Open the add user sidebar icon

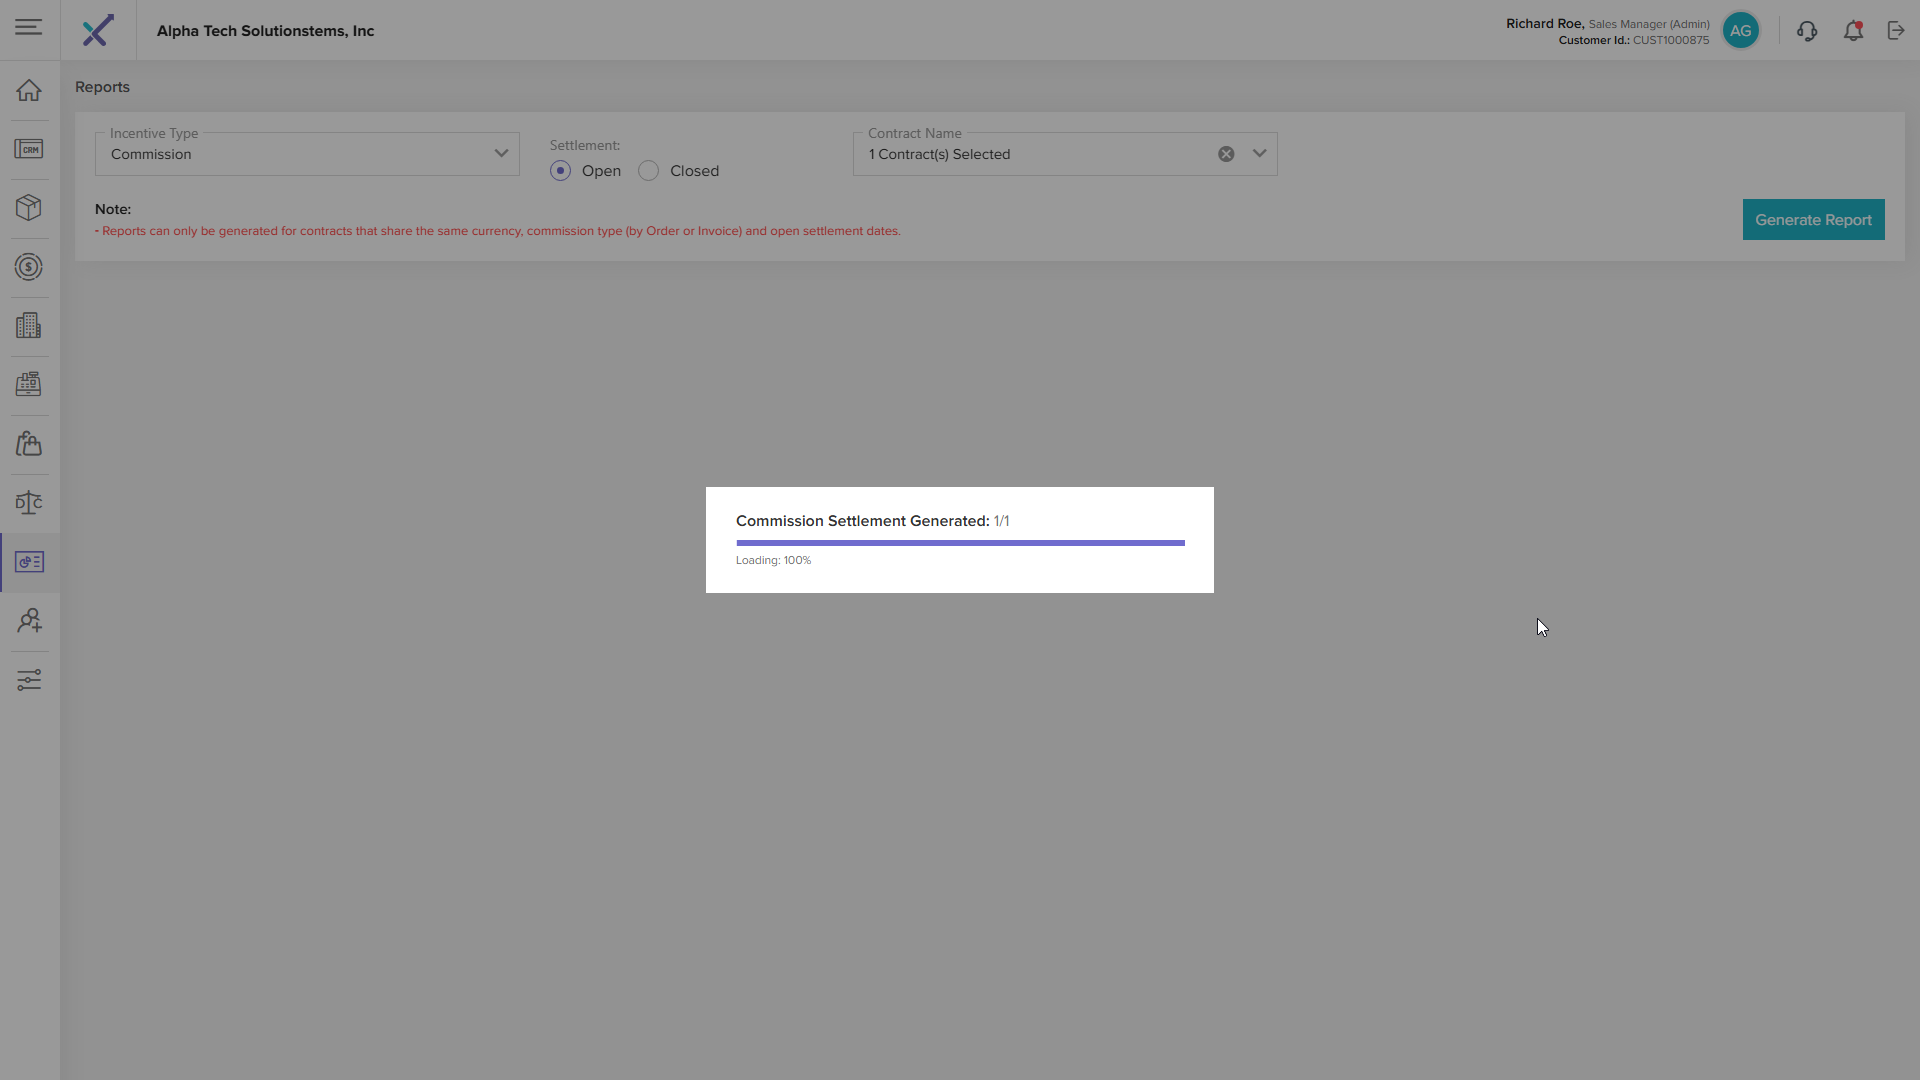(x=29, y=621)
